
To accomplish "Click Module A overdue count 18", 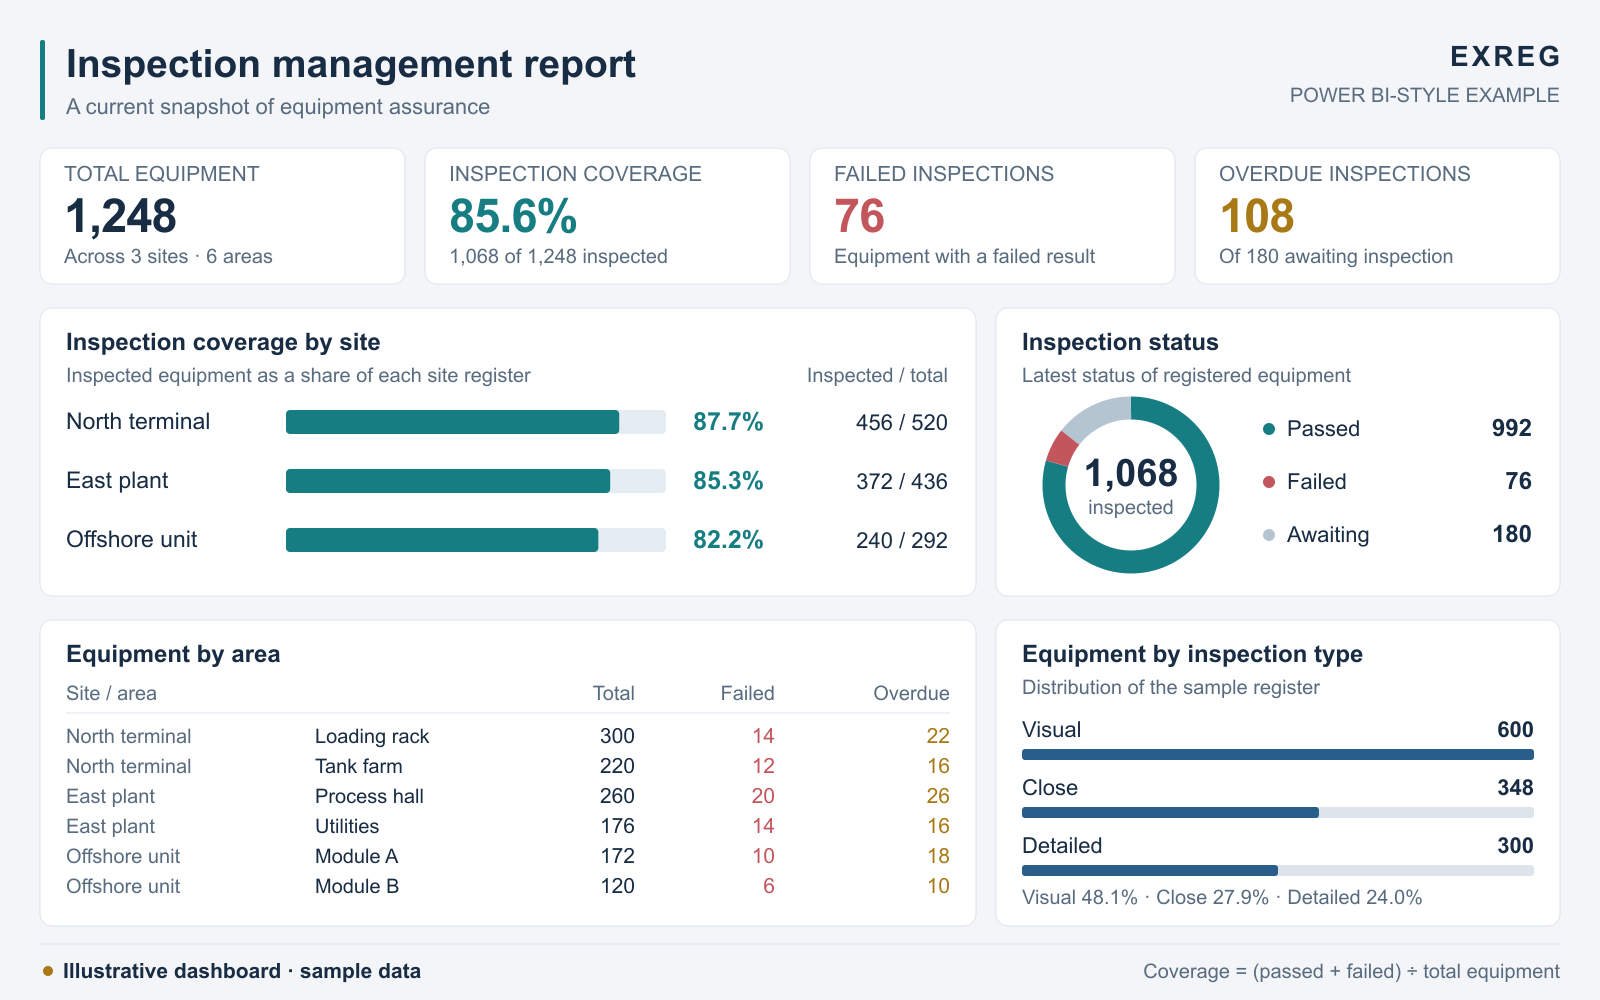I will [x=938, y=856].
